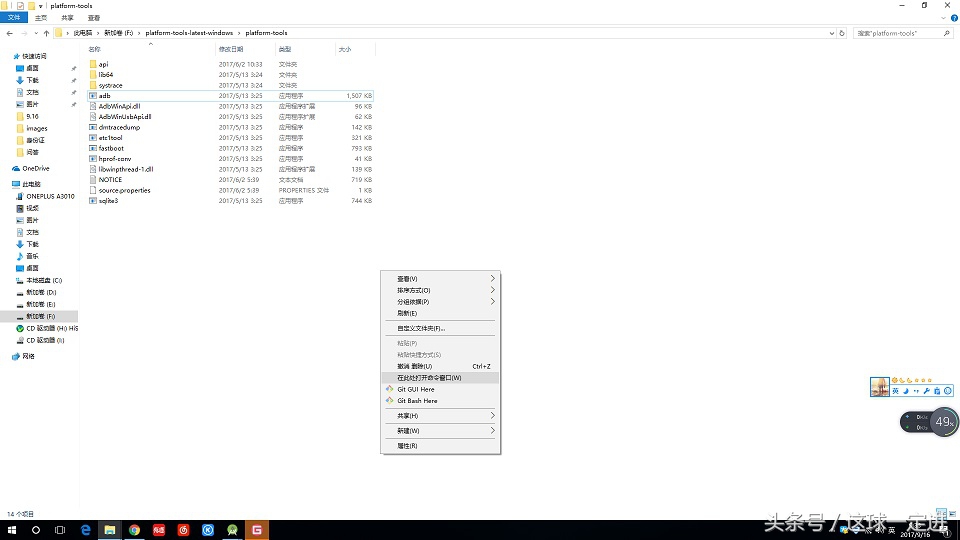Open Explorer help question mark icon

point(954,18)
